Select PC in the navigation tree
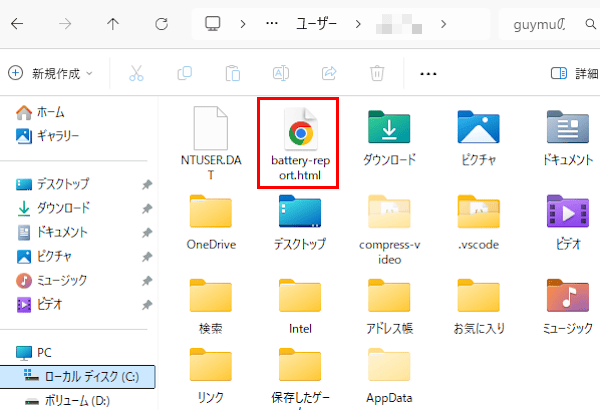 click(x=34, y=352)
